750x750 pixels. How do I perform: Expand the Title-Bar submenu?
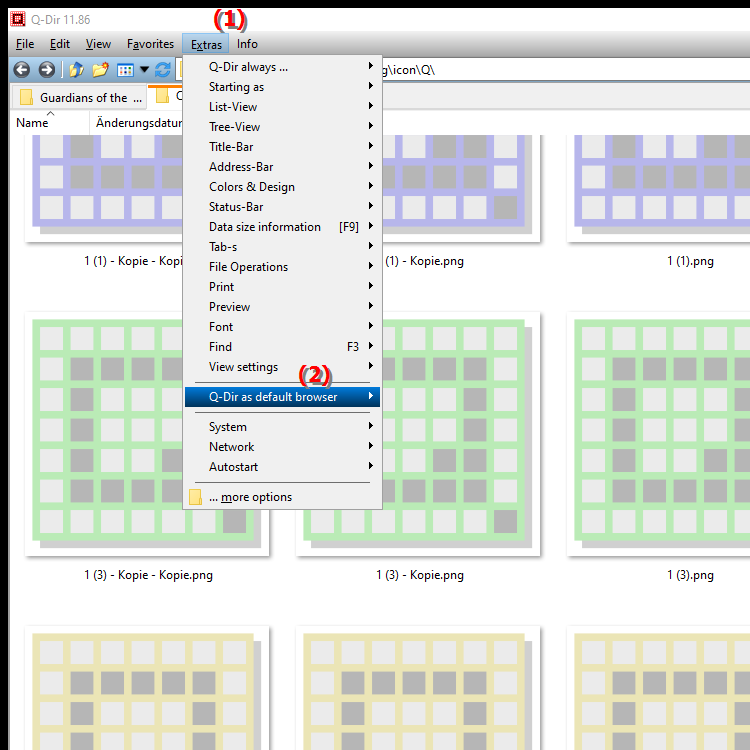point(282,147)
